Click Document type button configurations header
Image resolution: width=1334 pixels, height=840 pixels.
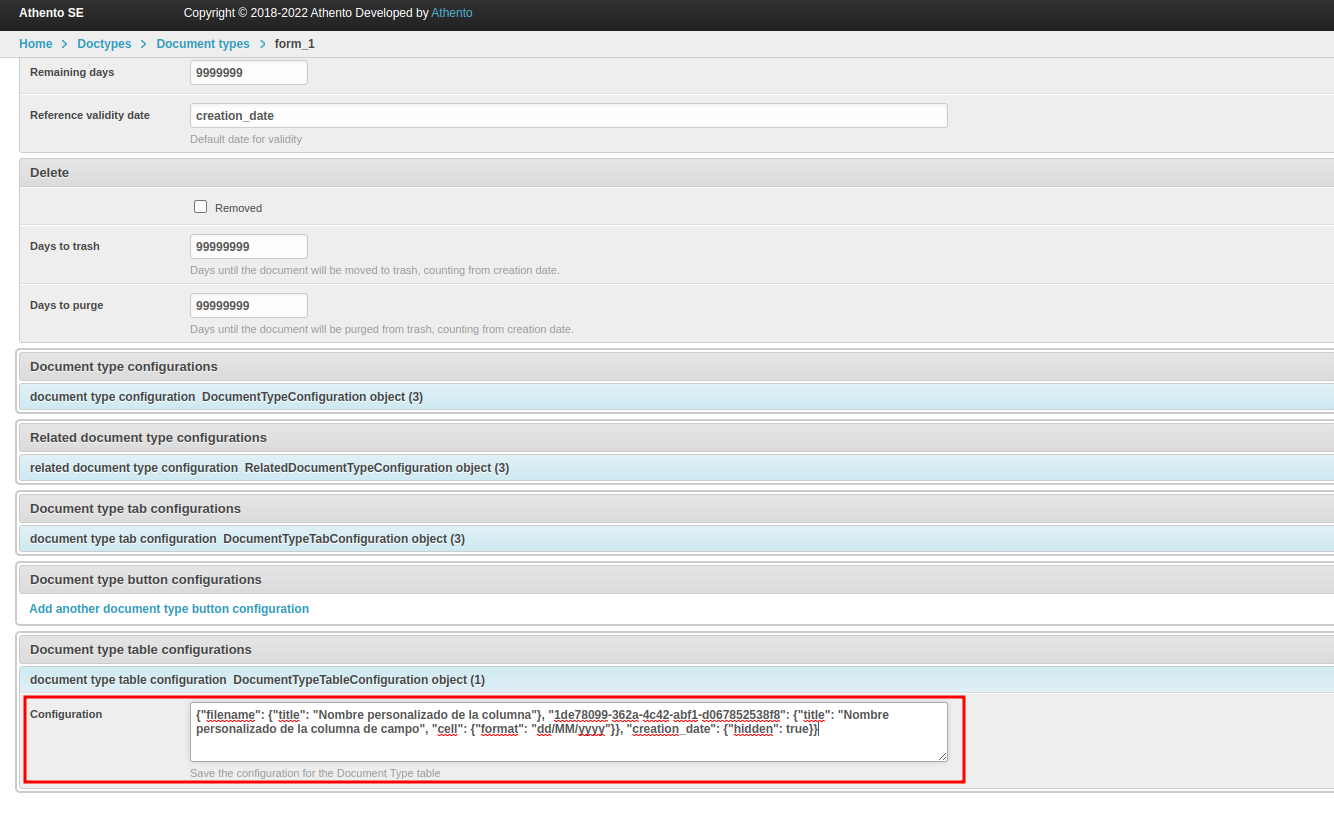coord(146,580)
